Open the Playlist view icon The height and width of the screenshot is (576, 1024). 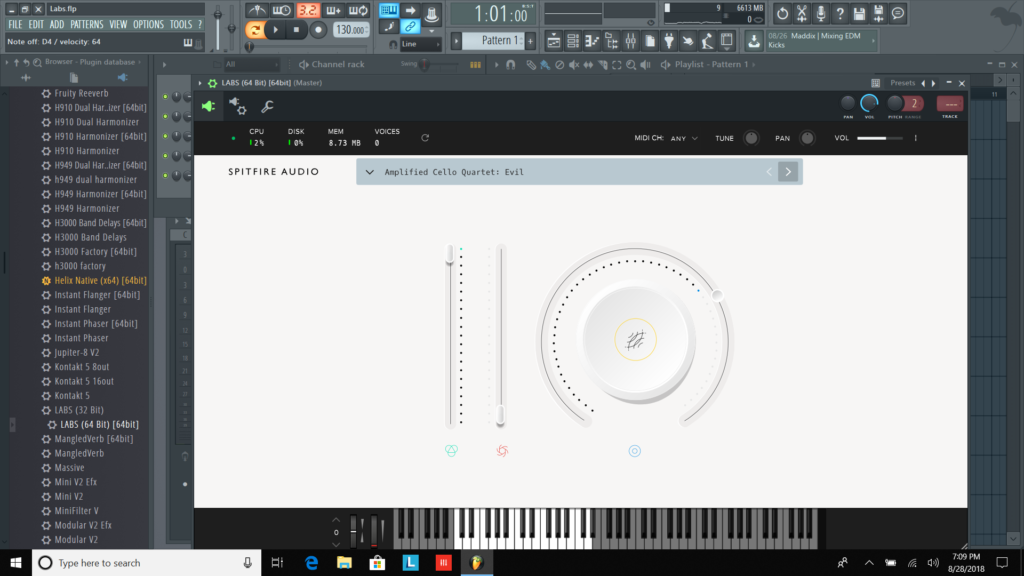pos(553,41)
